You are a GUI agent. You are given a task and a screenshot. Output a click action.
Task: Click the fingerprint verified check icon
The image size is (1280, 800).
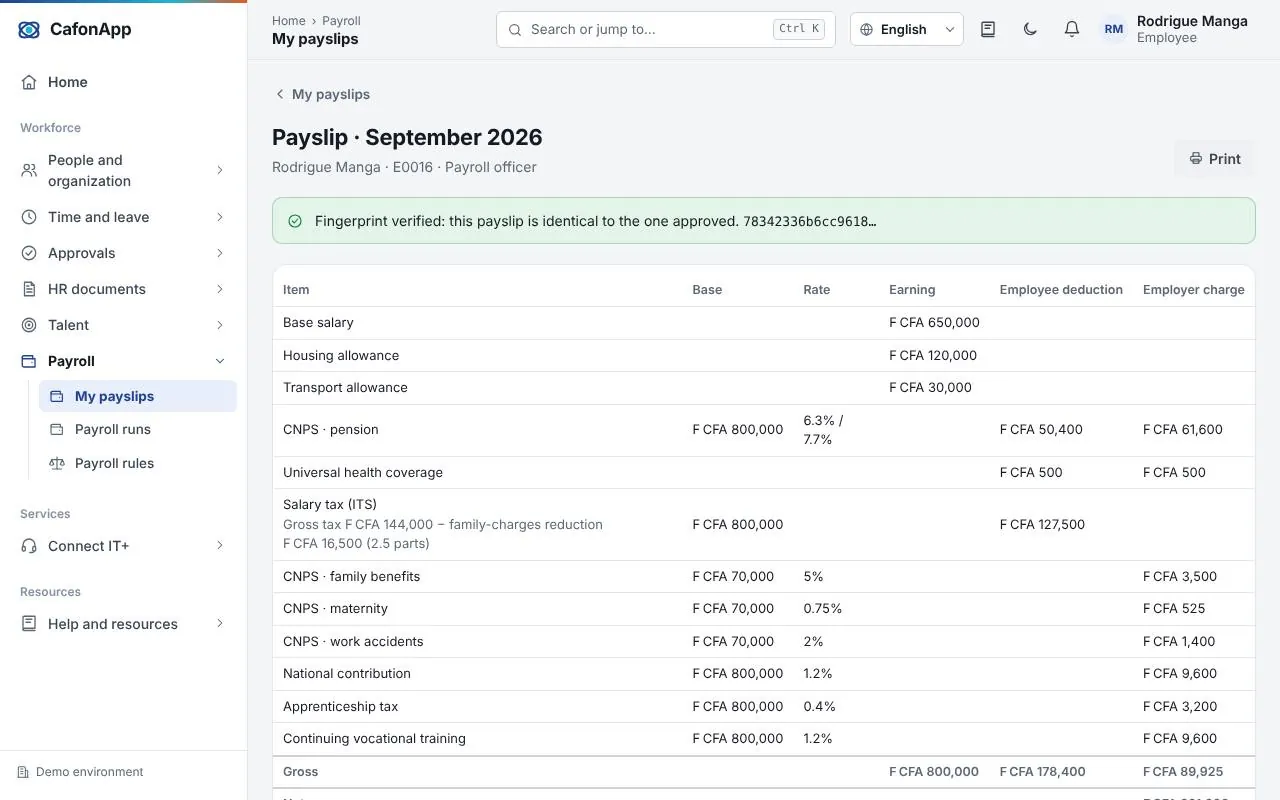pos(295,221)
